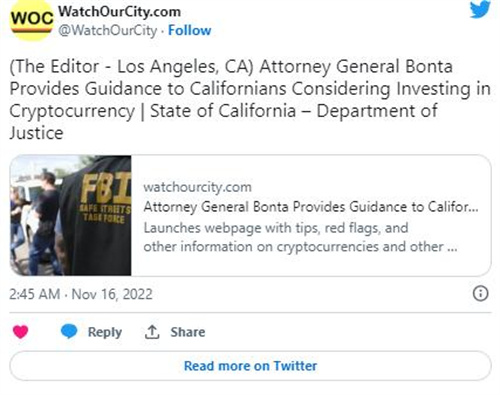Image resolution: width=500 pixels, height=395 pixels.
Task: Open WatchOurCity.com display name
Action: 120,12
